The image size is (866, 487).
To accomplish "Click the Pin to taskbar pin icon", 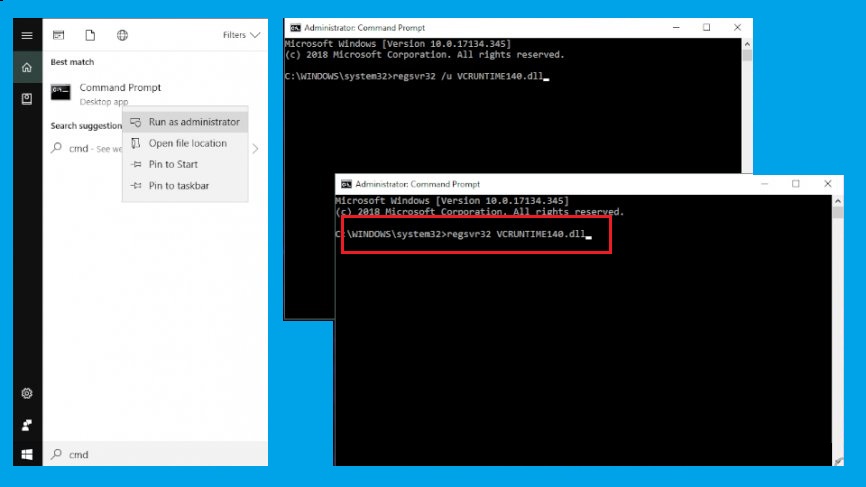I will point(136,186).
